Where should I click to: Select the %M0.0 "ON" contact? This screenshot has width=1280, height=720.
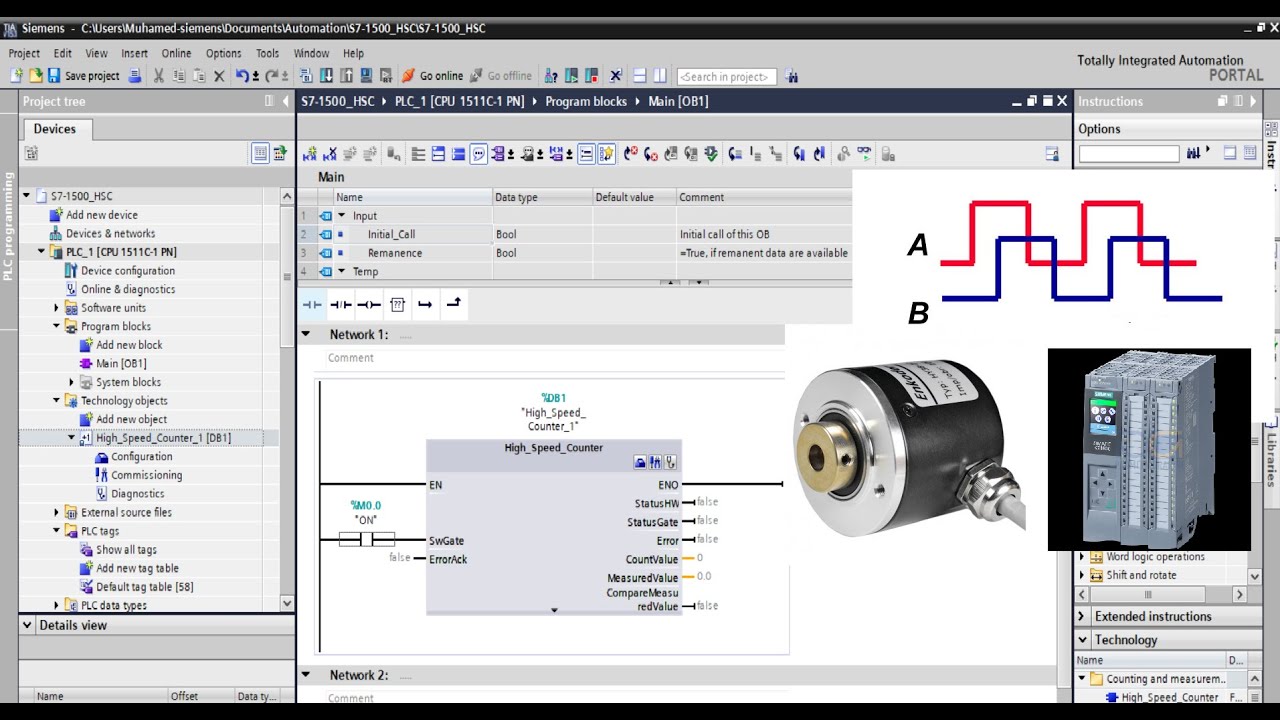tap(366, 540)
